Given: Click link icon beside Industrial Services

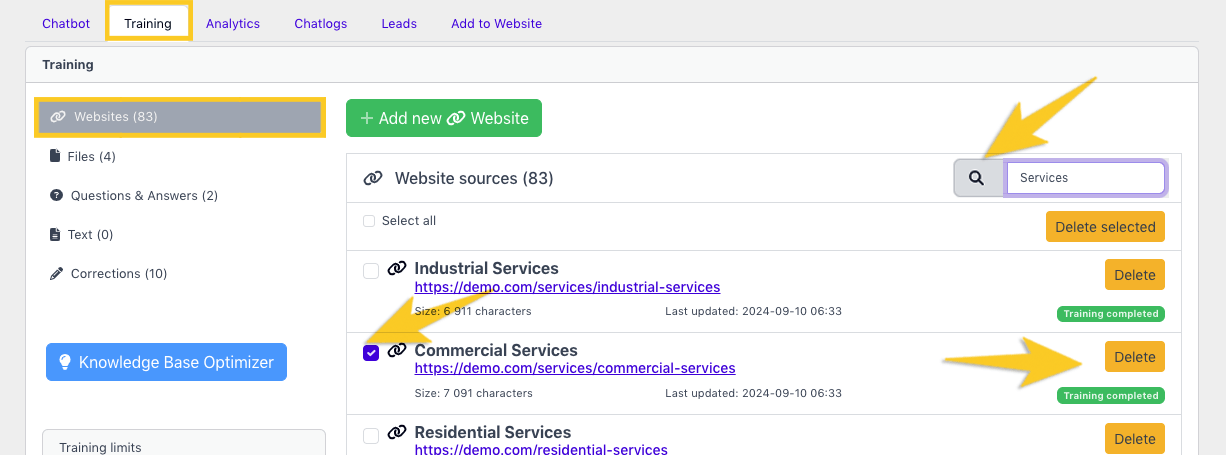Looking at the screenshot, I should 397,269.
